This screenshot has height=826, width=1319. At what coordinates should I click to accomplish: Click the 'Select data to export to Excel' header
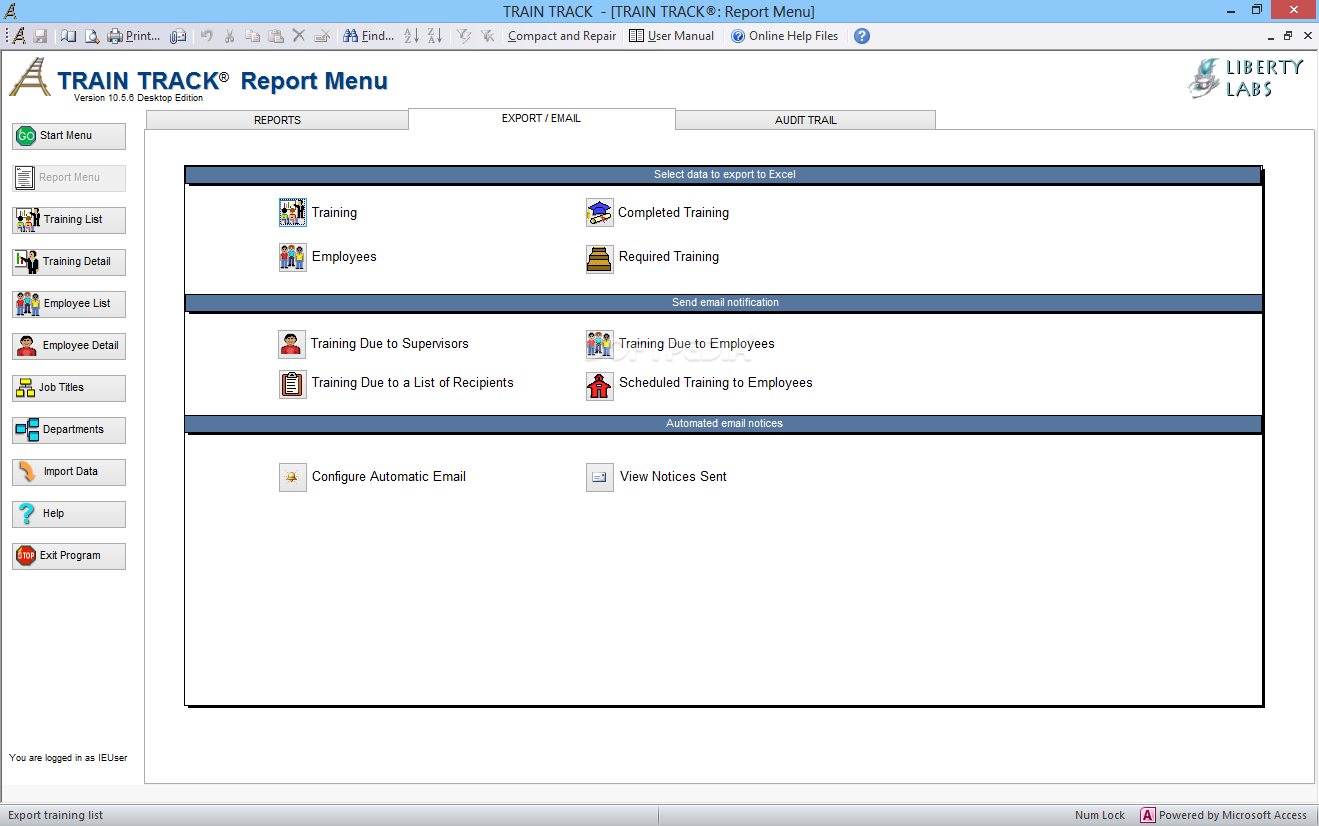(x=724, y=175)
